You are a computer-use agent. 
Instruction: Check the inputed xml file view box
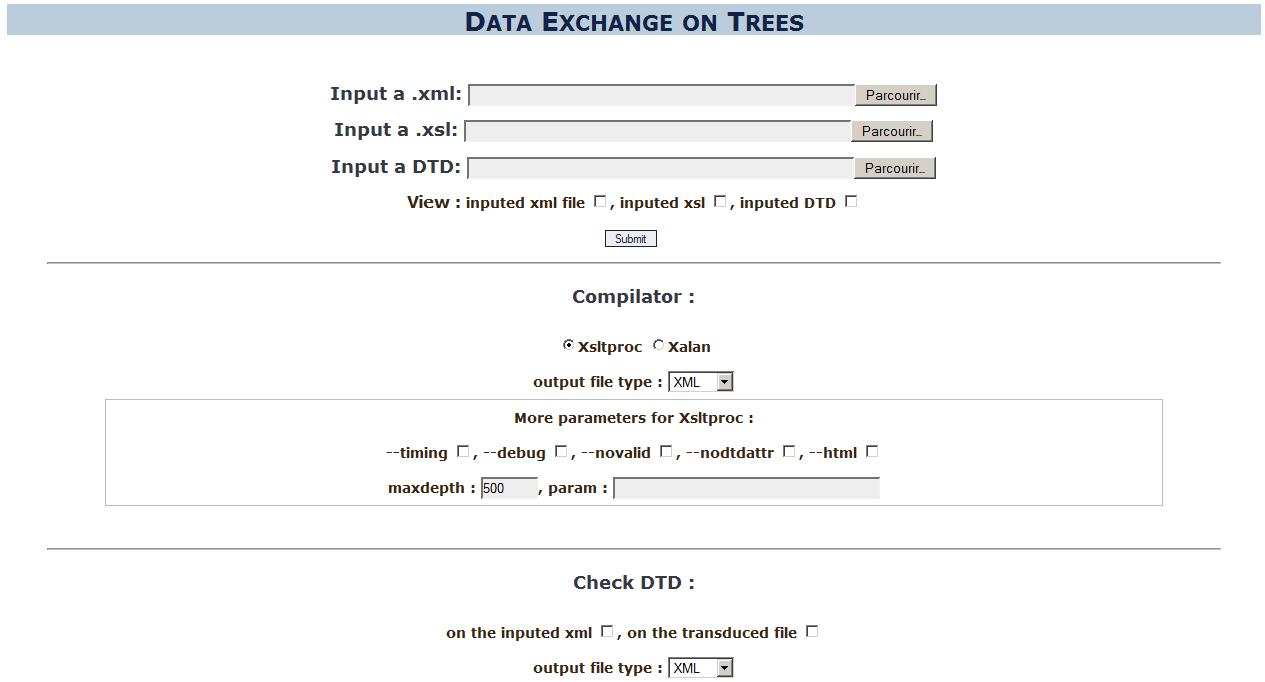point(600,201)
